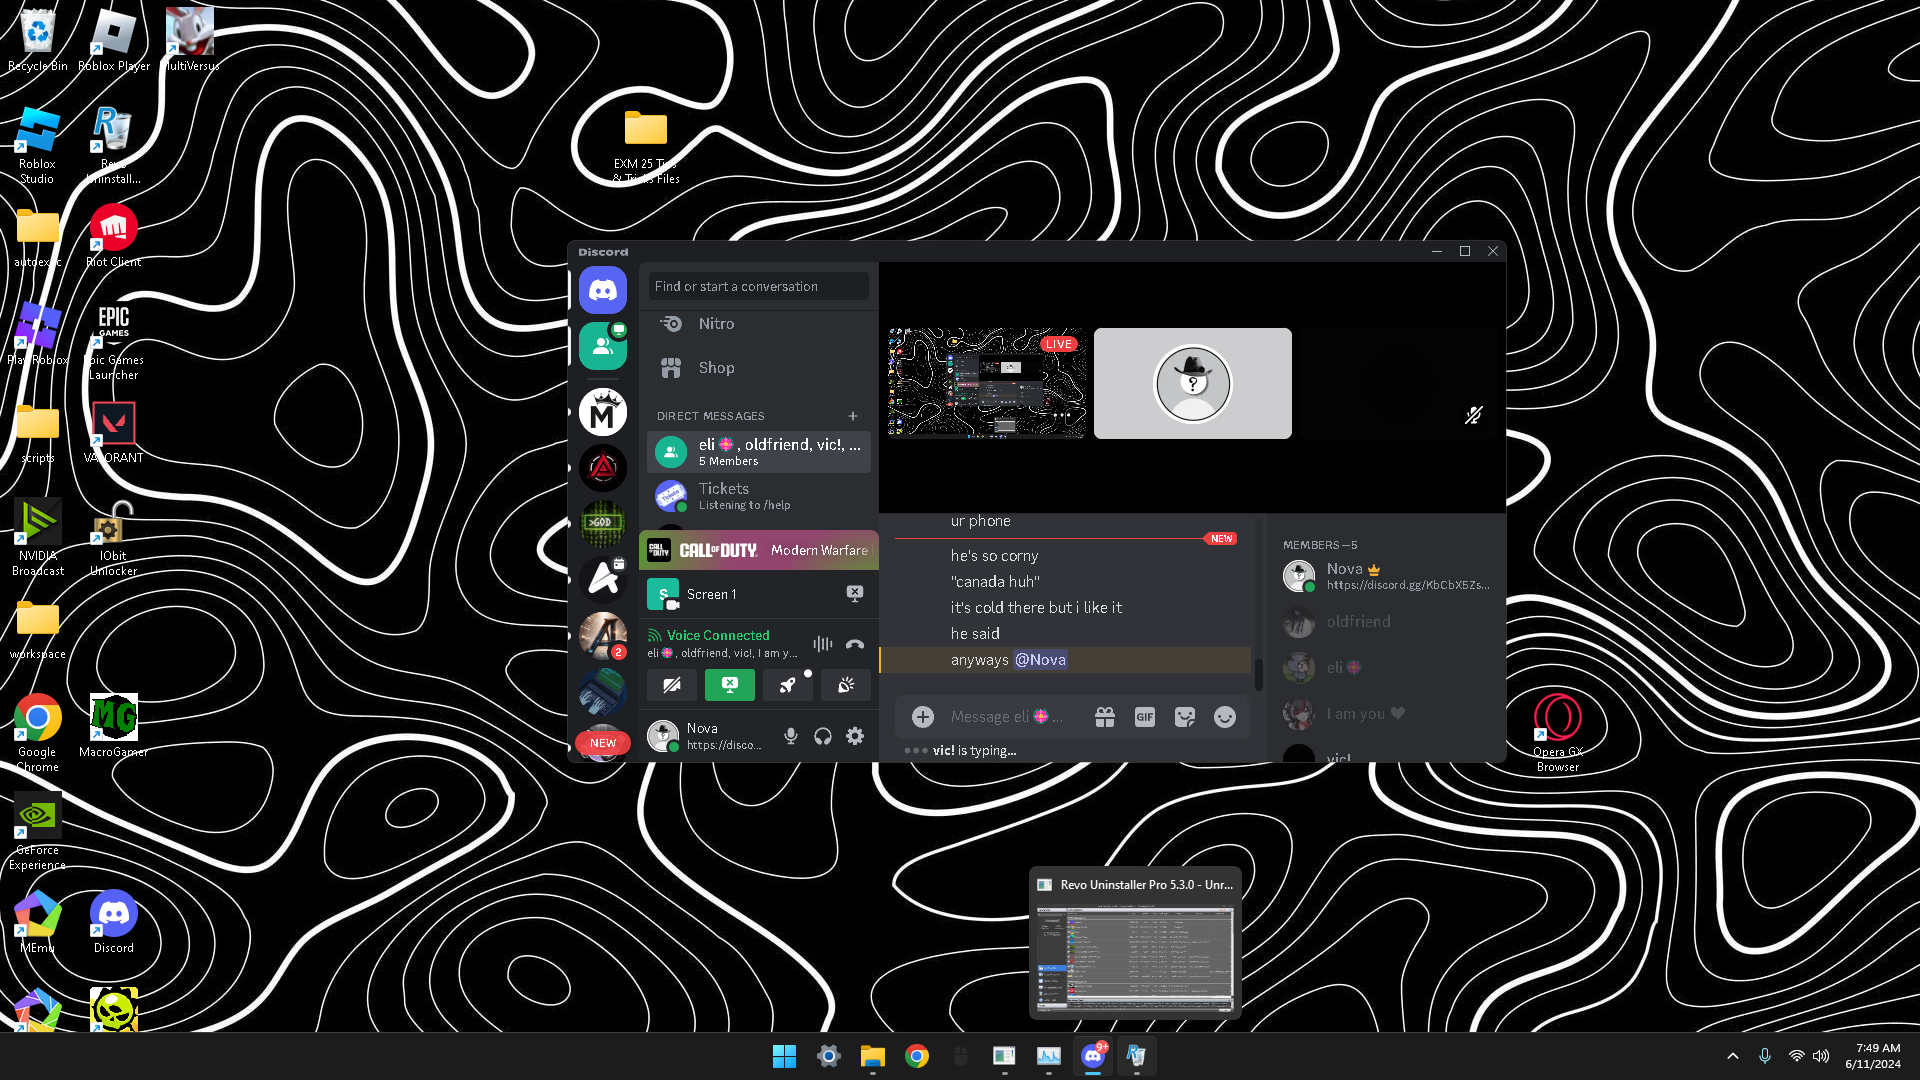Create a new DM with plus
Viewport: 1920px width, 1080px height.
click(853, 416)
